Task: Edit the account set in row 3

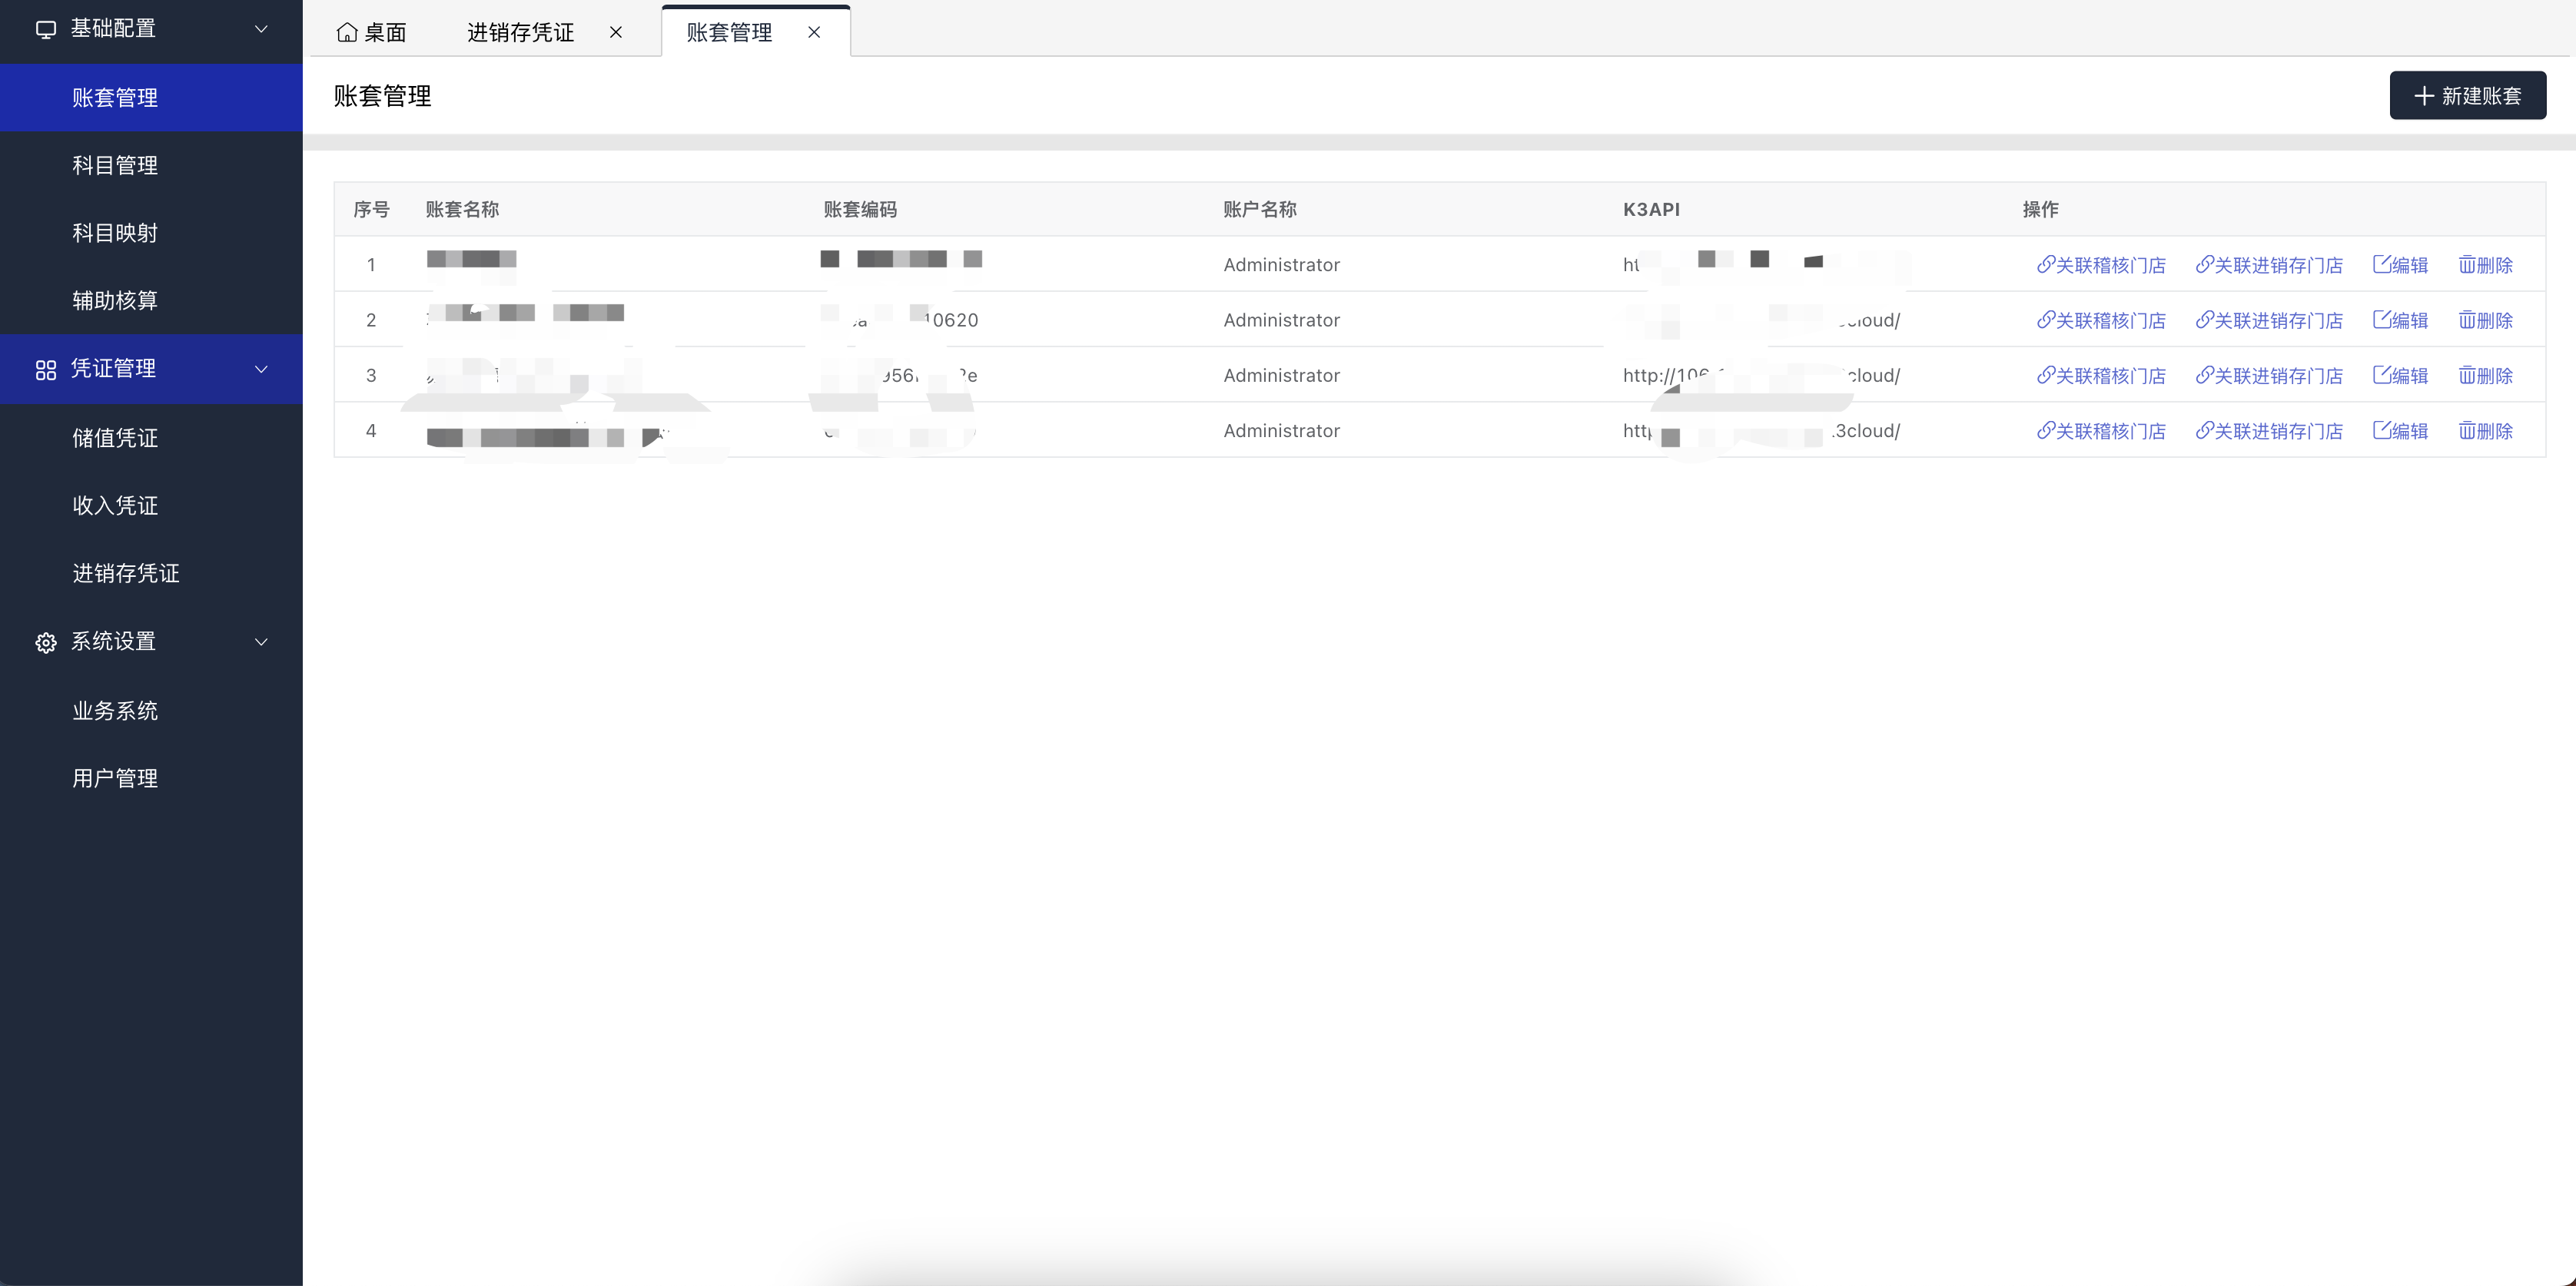Action: point(2400,375)
